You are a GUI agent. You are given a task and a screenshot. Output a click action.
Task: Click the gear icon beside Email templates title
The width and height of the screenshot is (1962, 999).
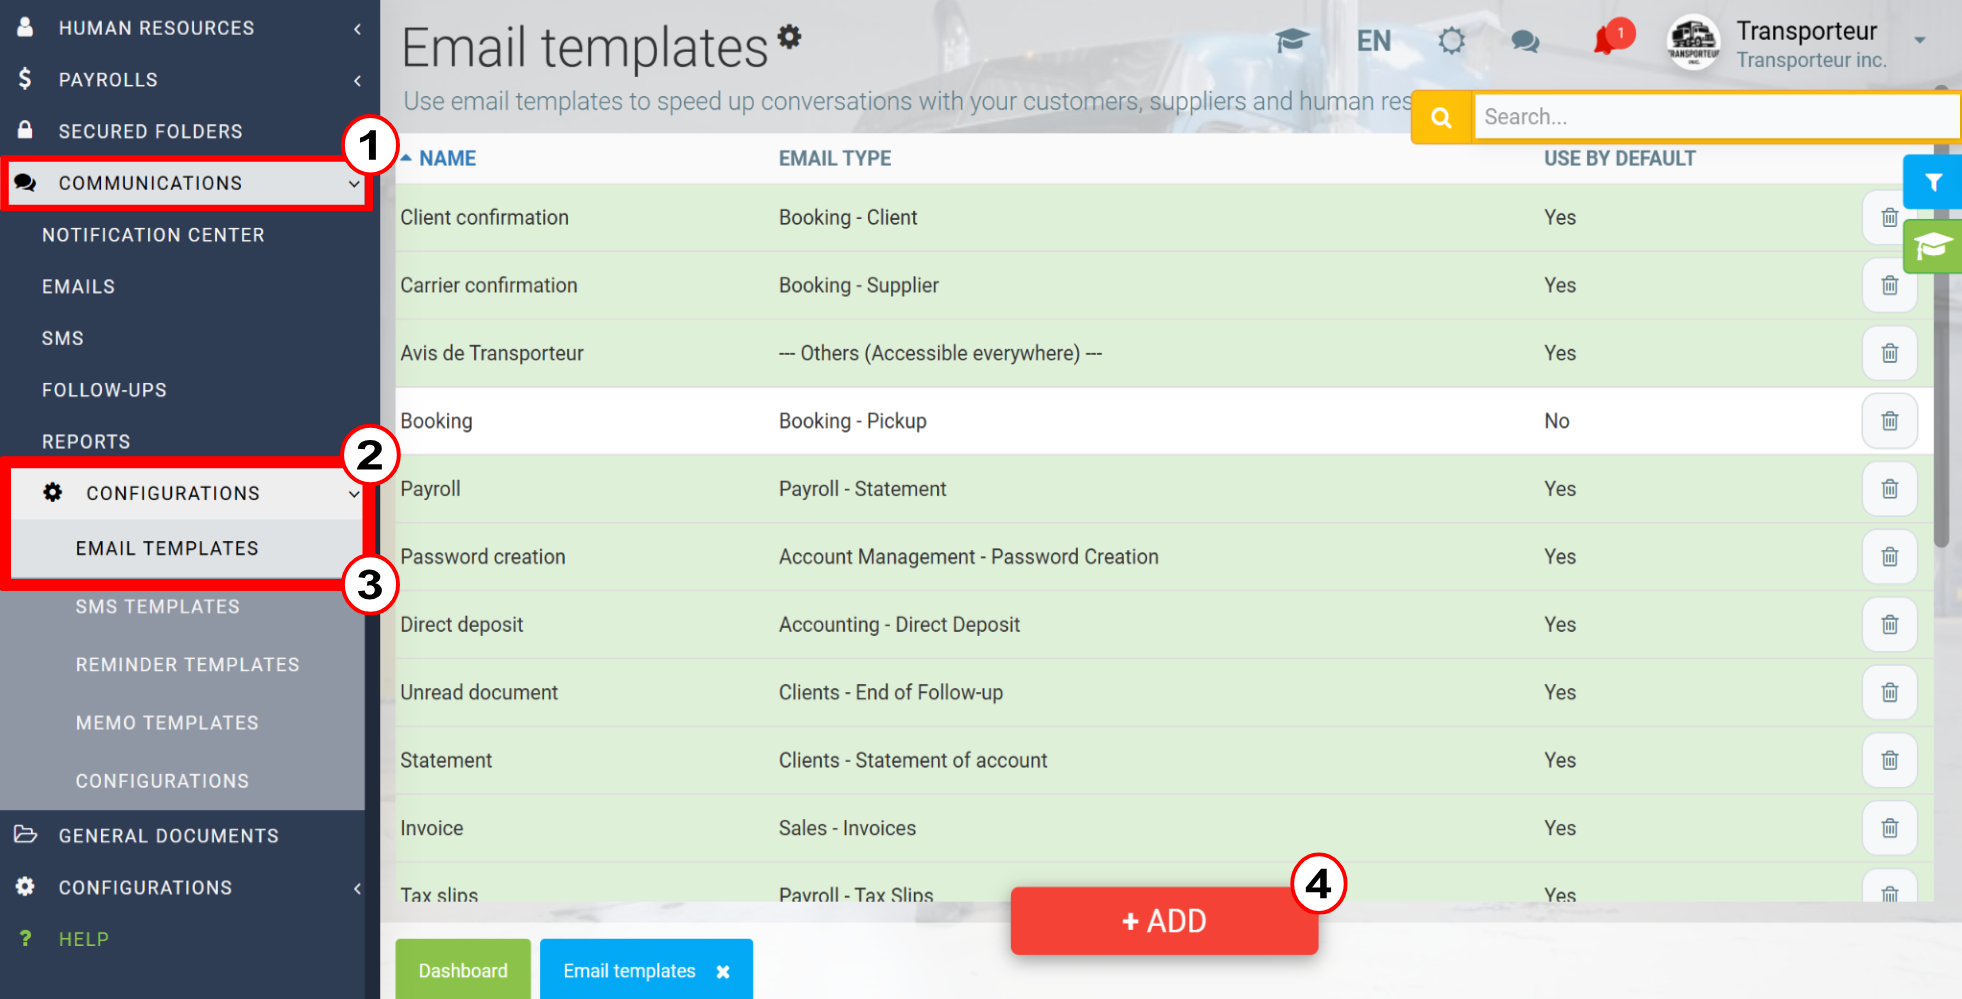[x=790, y=37]
